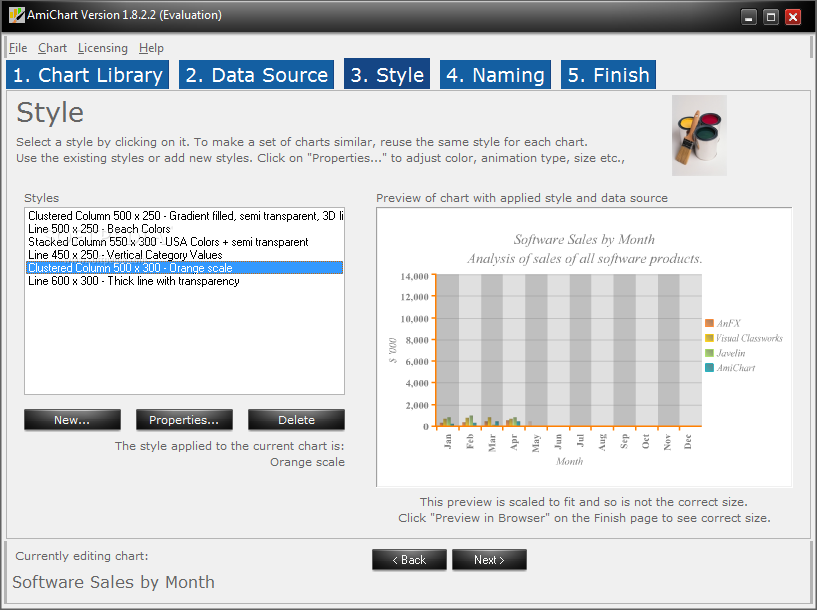Screen dimensions: 817x610
Task: Select Line 600 x 300 Thick line style
Action: click(184, 281)
